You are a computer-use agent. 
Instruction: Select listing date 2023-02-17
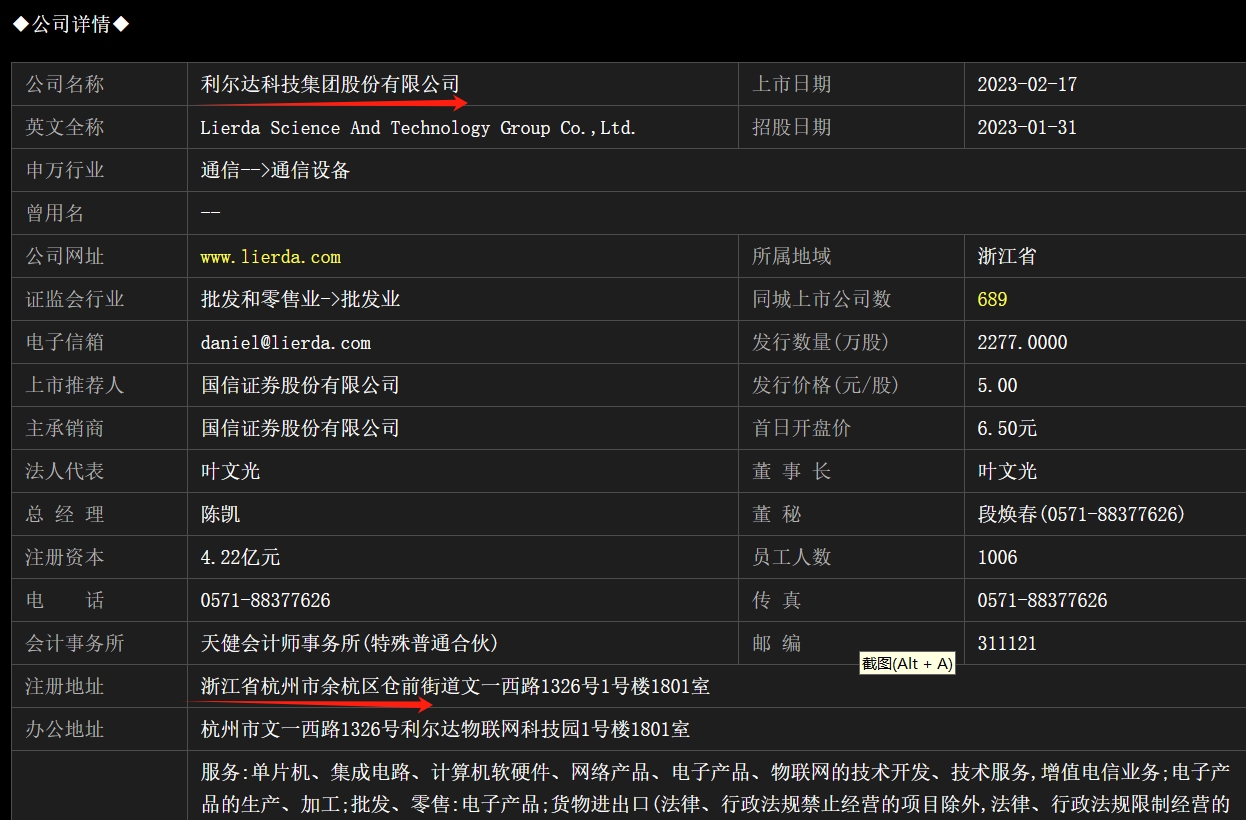coord(1027,85)
